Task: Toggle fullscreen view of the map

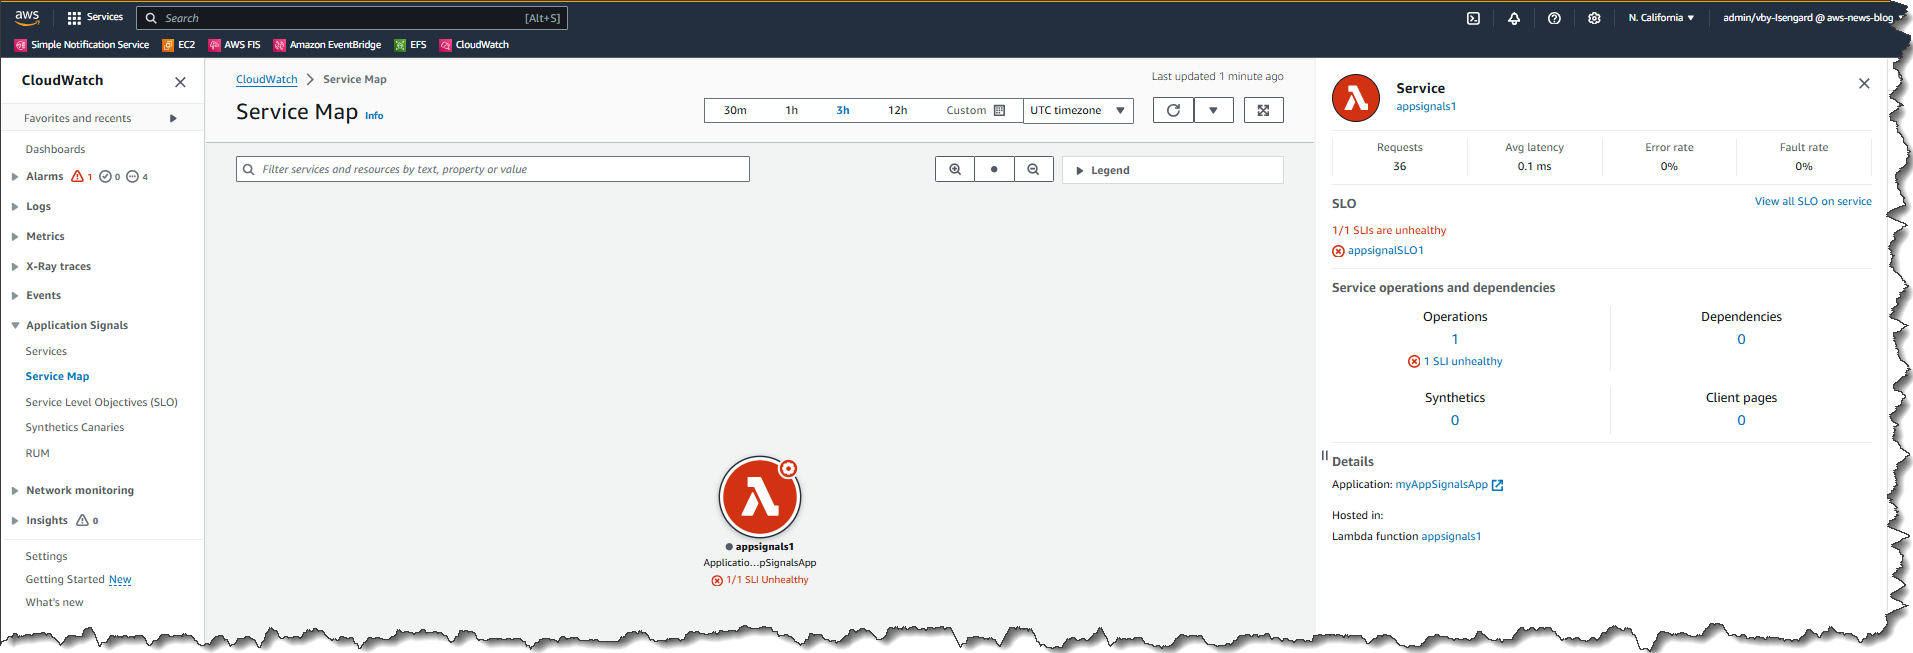Action: point(1263,110)
